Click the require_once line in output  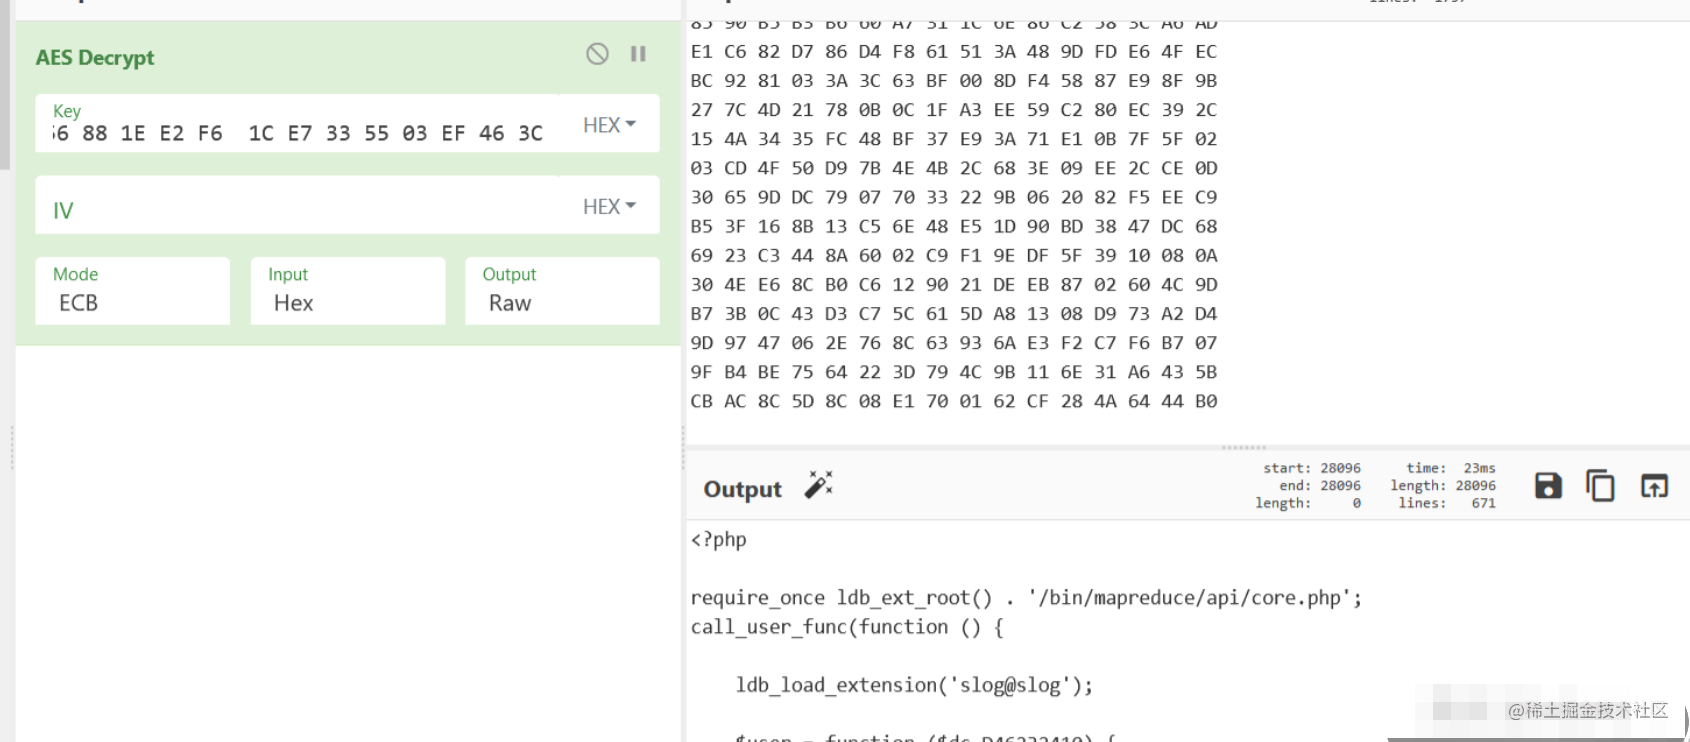click(1026, 598)
